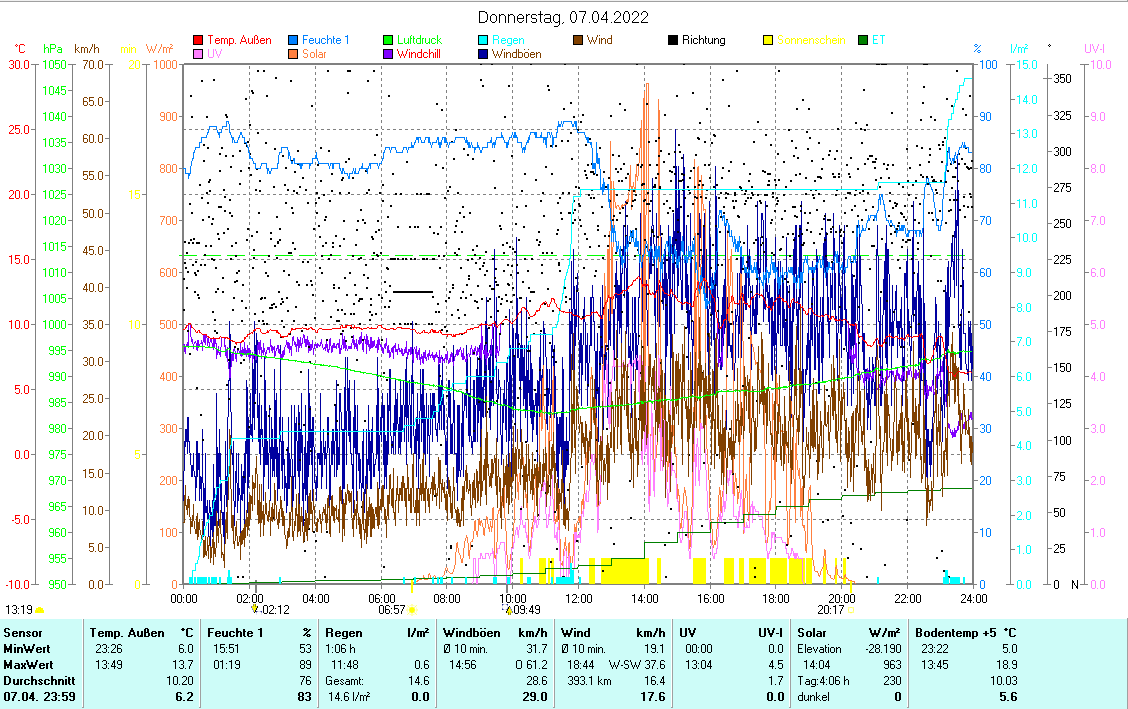The height and width of the screenshot is (709, 1128).
Task: Click the pink UV legend label
Action: pyautogui.click(x=214, y=54)
